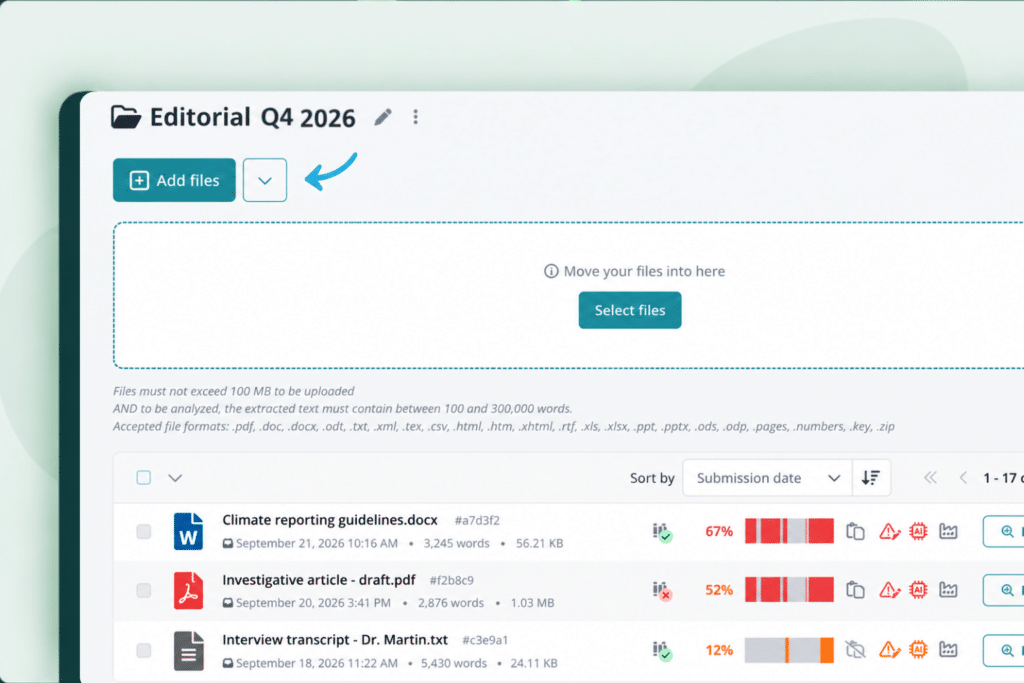Click the failed index status icon for Investigative article
1024x683 pixels.
click(662, 591)
